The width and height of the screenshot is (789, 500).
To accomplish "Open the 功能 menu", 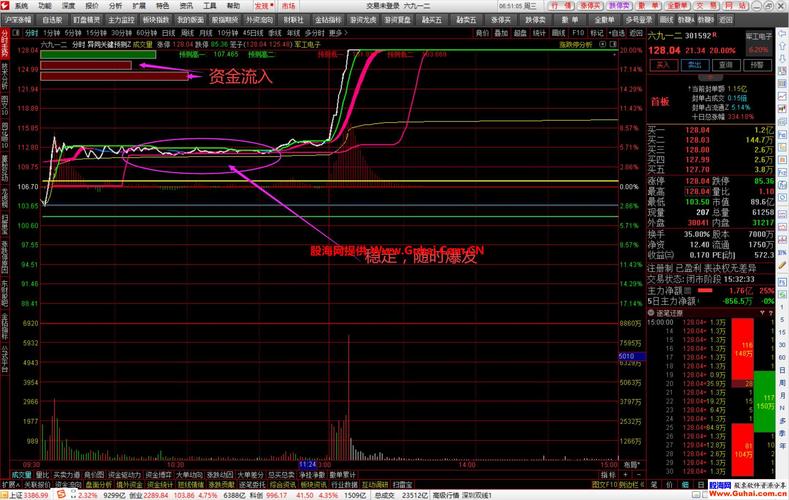I will pos(45,6).
